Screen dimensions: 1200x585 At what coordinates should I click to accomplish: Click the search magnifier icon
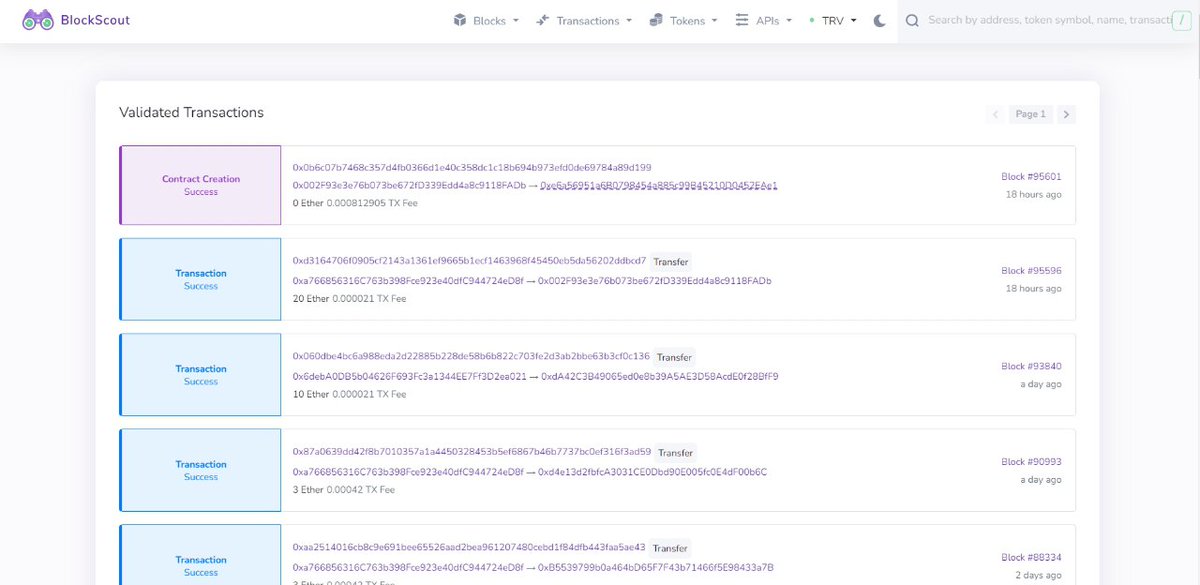[912, 20]
